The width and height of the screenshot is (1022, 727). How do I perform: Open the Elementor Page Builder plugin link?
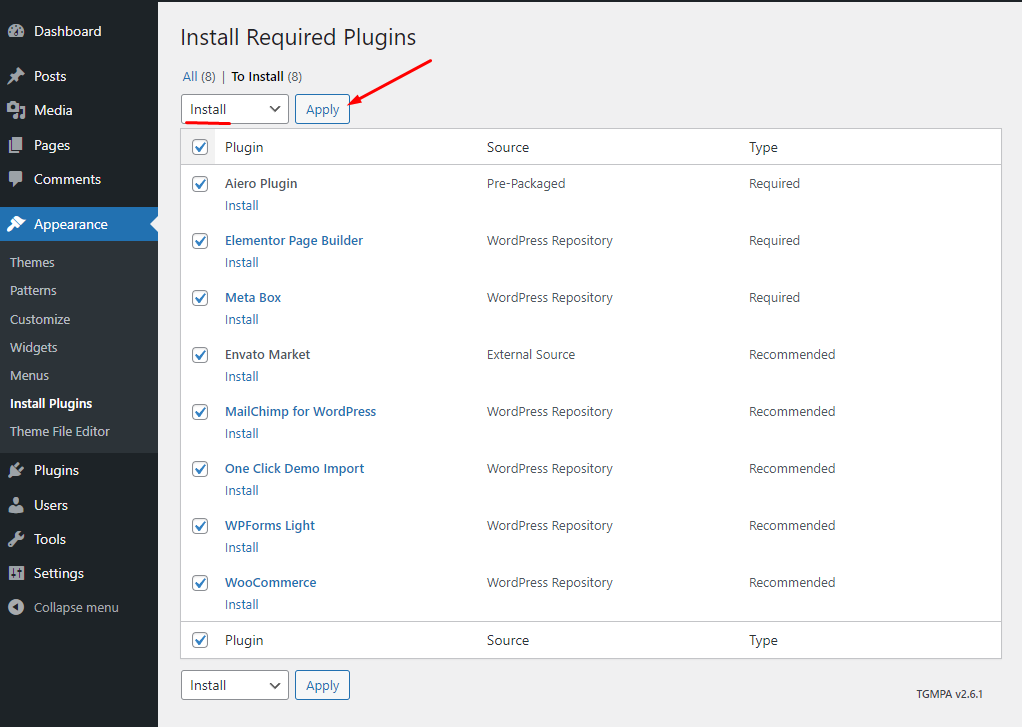294,241
